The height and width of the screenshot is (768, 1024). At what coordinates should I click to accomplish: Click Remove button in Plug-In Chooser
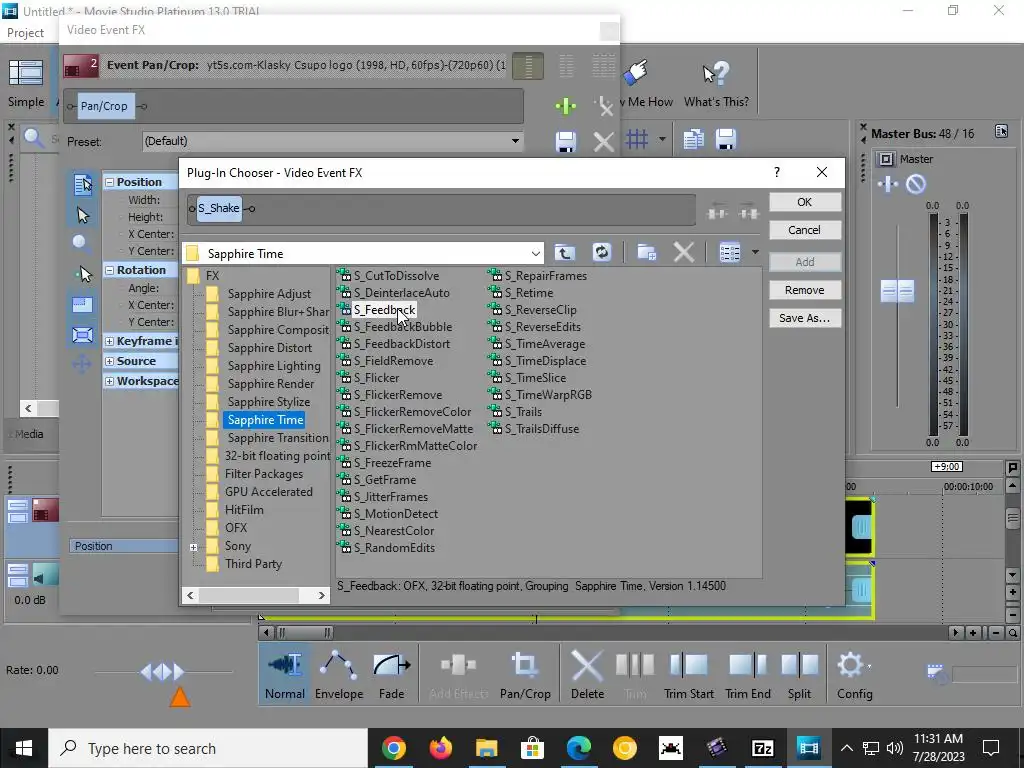805,290
